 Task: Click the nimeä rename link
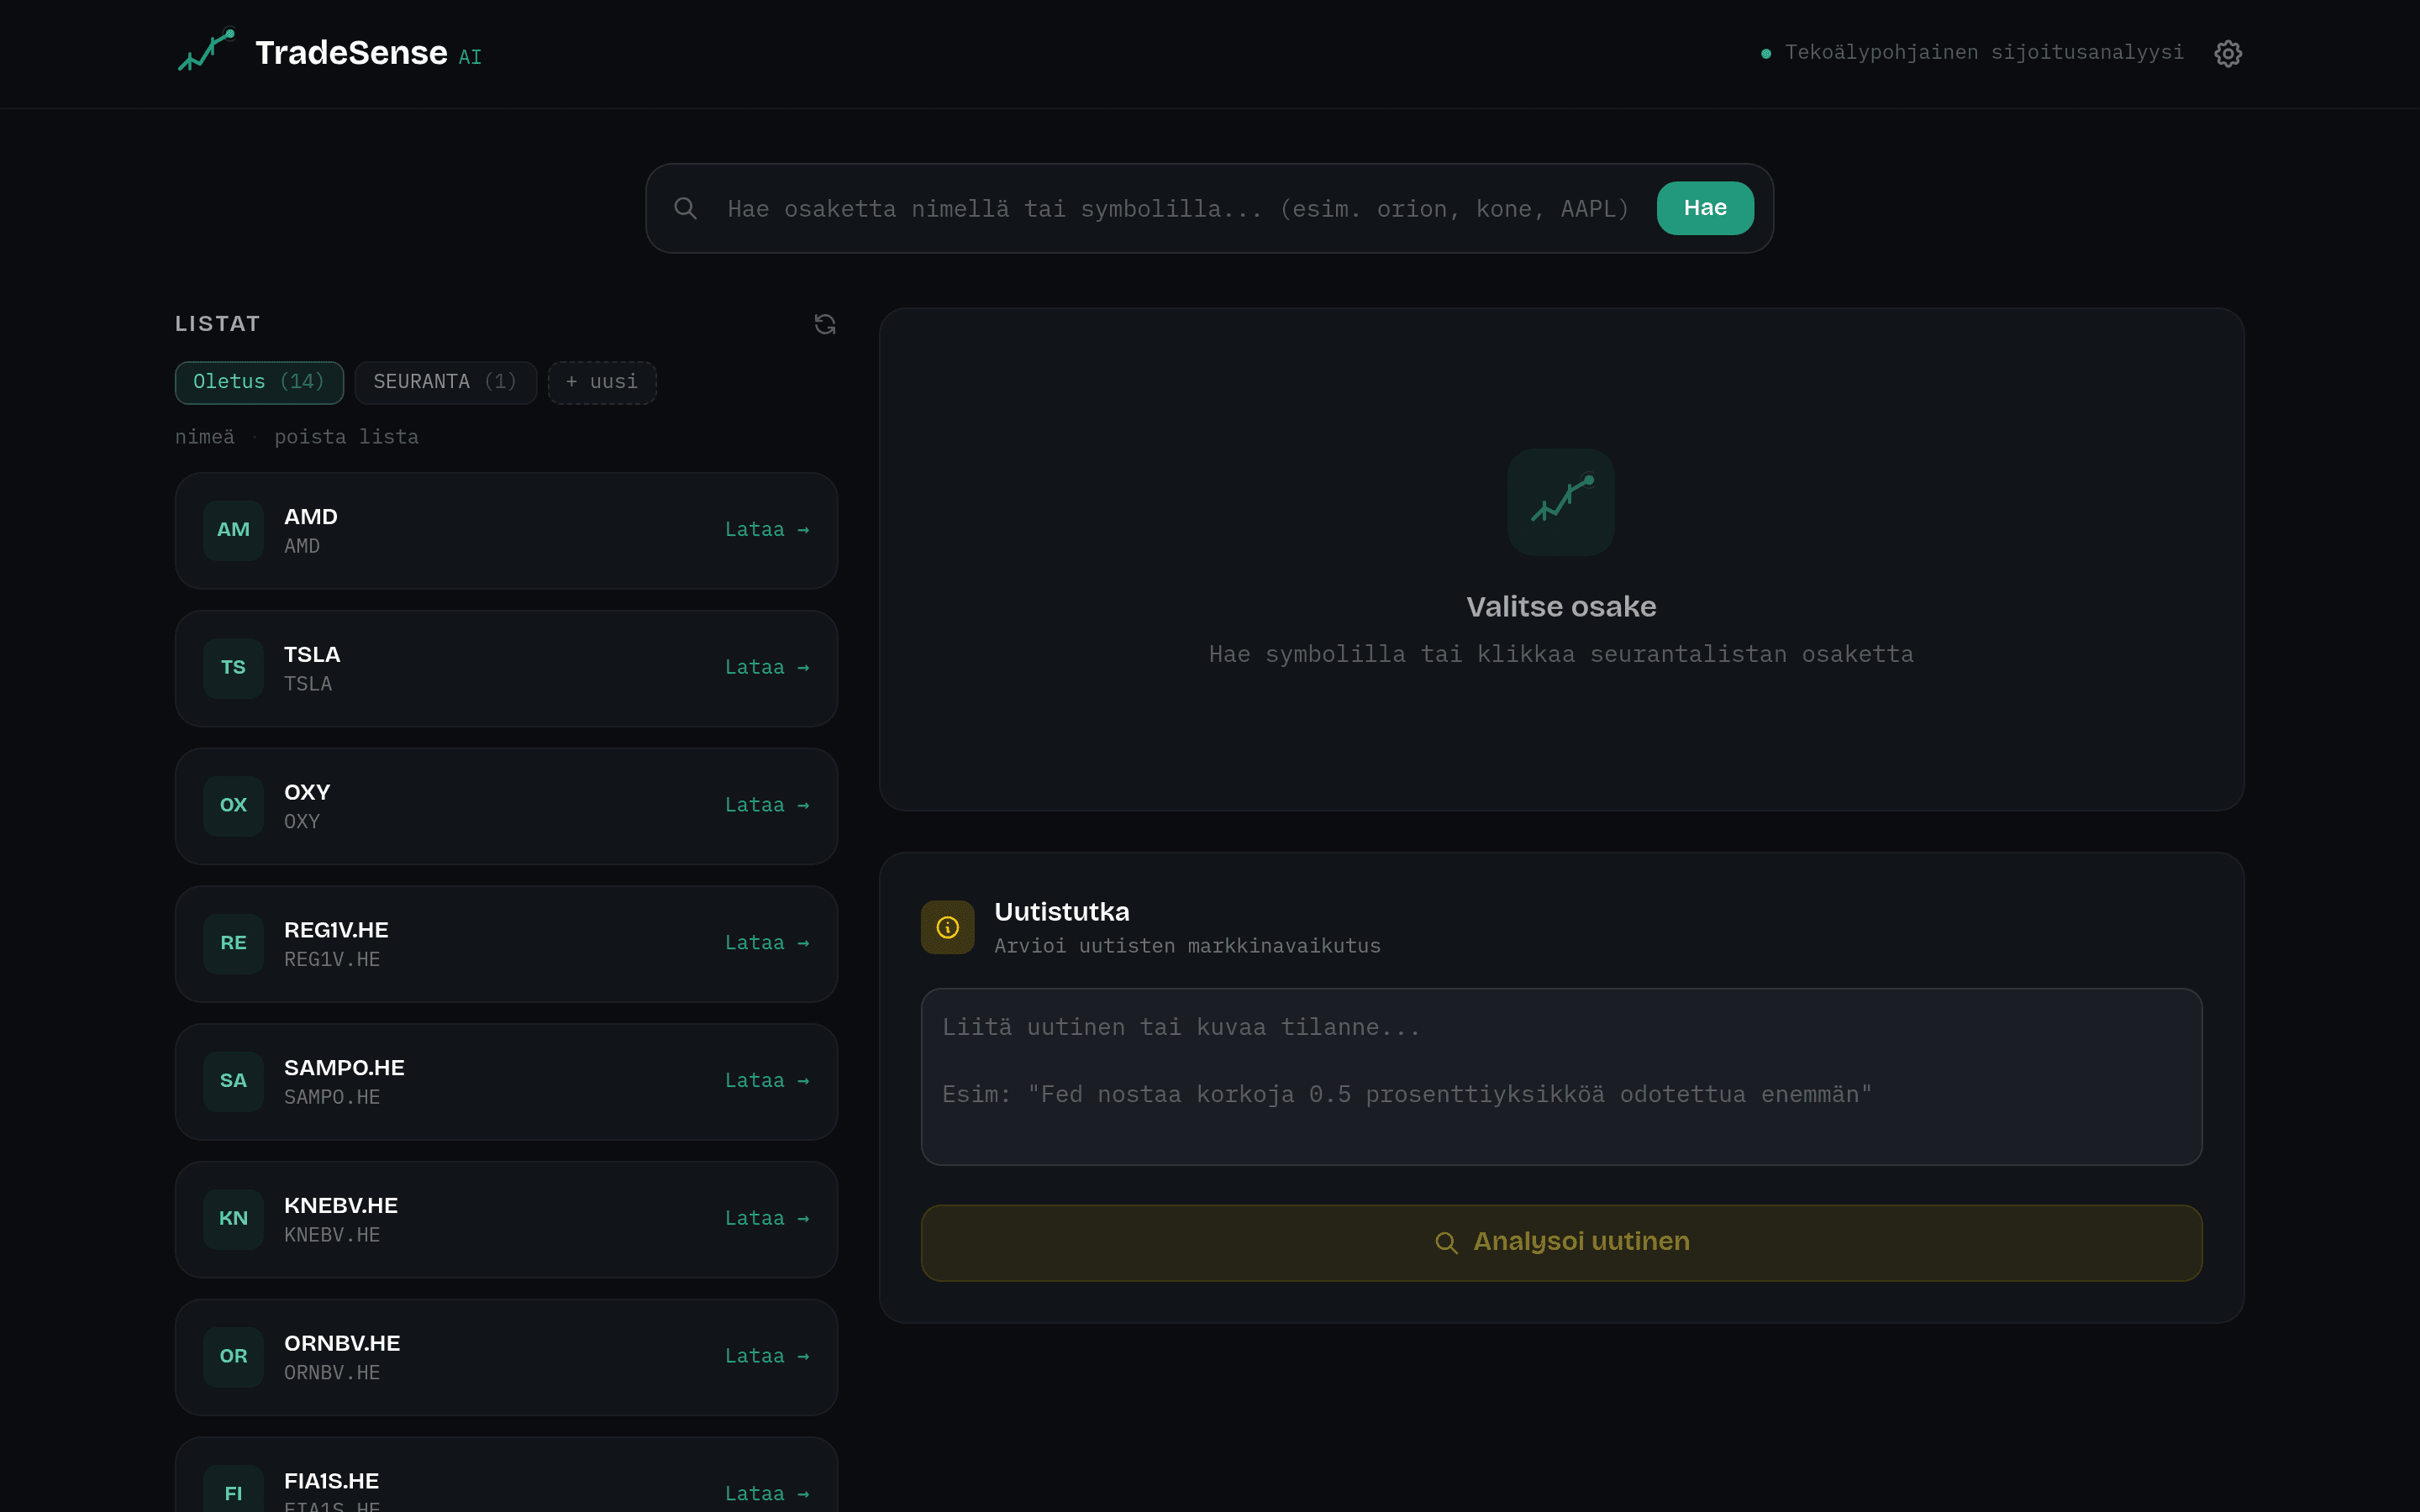[x=205, y=437]
